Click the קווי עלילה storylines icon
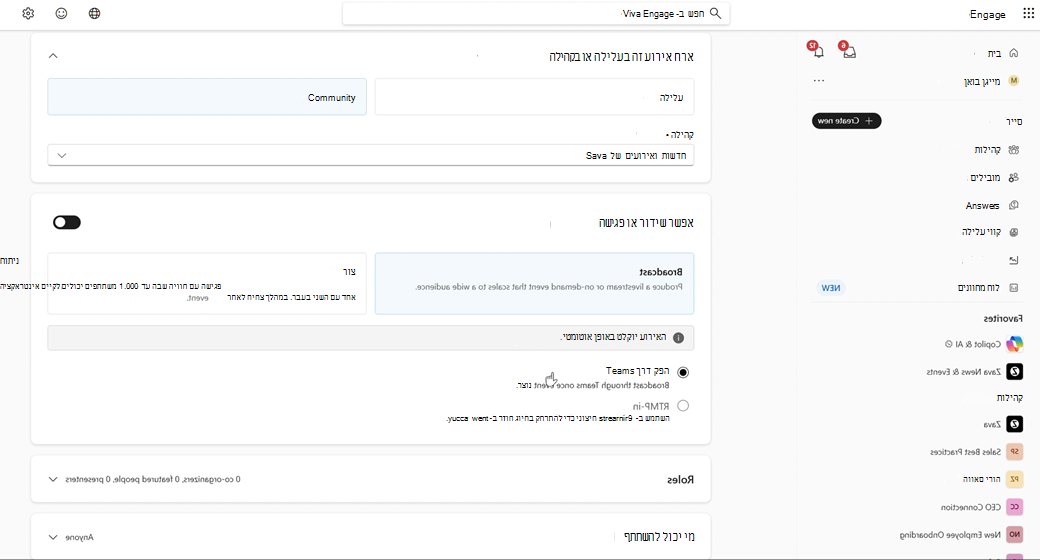The width and height of the screenshot is (1040, 560). pyautogui.click(x=1013, y=232)
